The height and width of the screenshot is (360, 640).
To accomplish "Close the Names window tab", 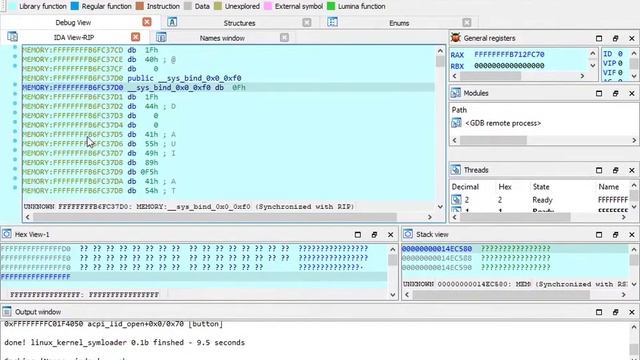I will tap(284, 38).
